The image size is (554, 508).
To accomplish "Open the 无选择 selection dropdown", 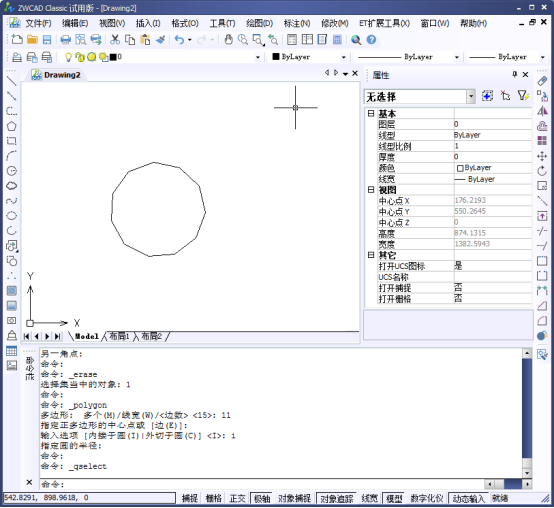I will [420, 96].
